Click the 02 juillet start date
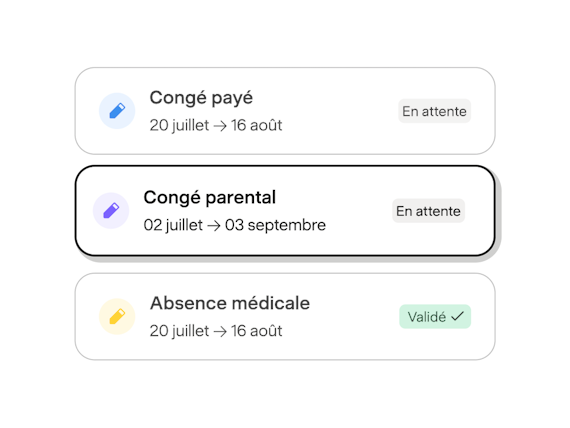Screen dimensions: 570x428 click(173, 225)
